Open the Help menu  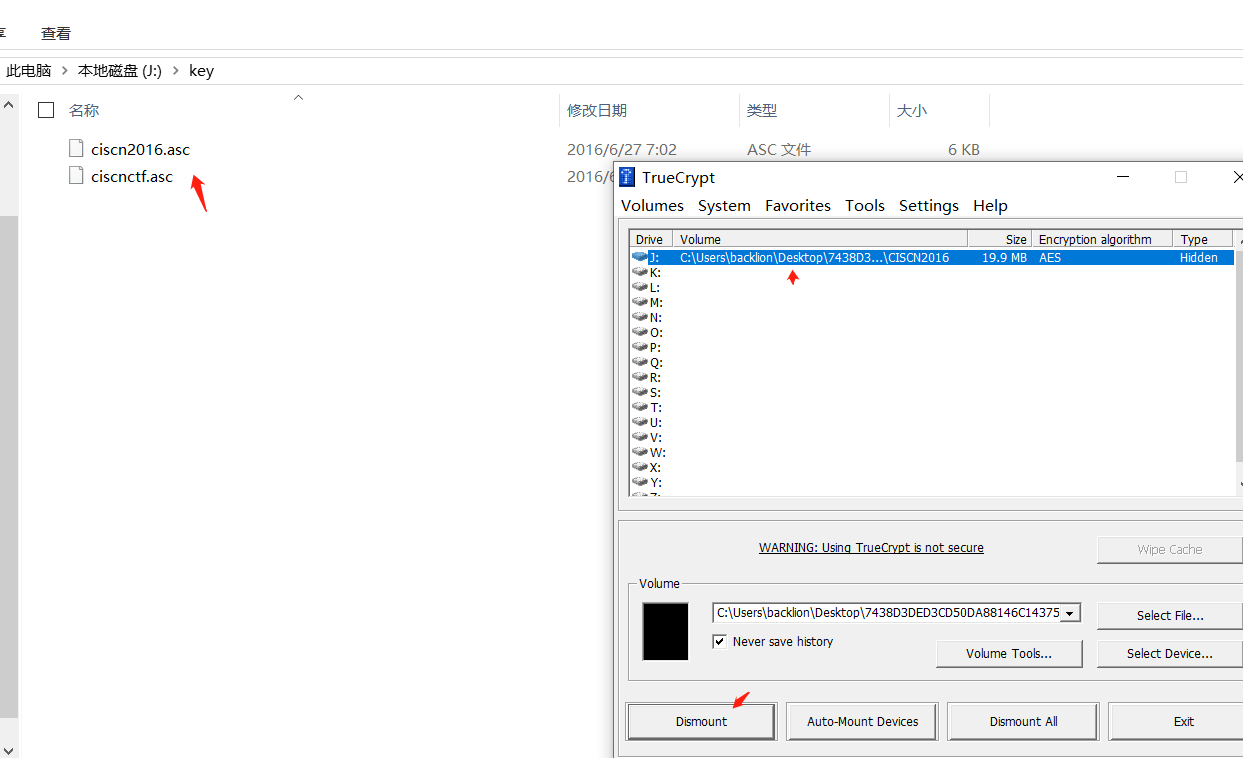990,205
